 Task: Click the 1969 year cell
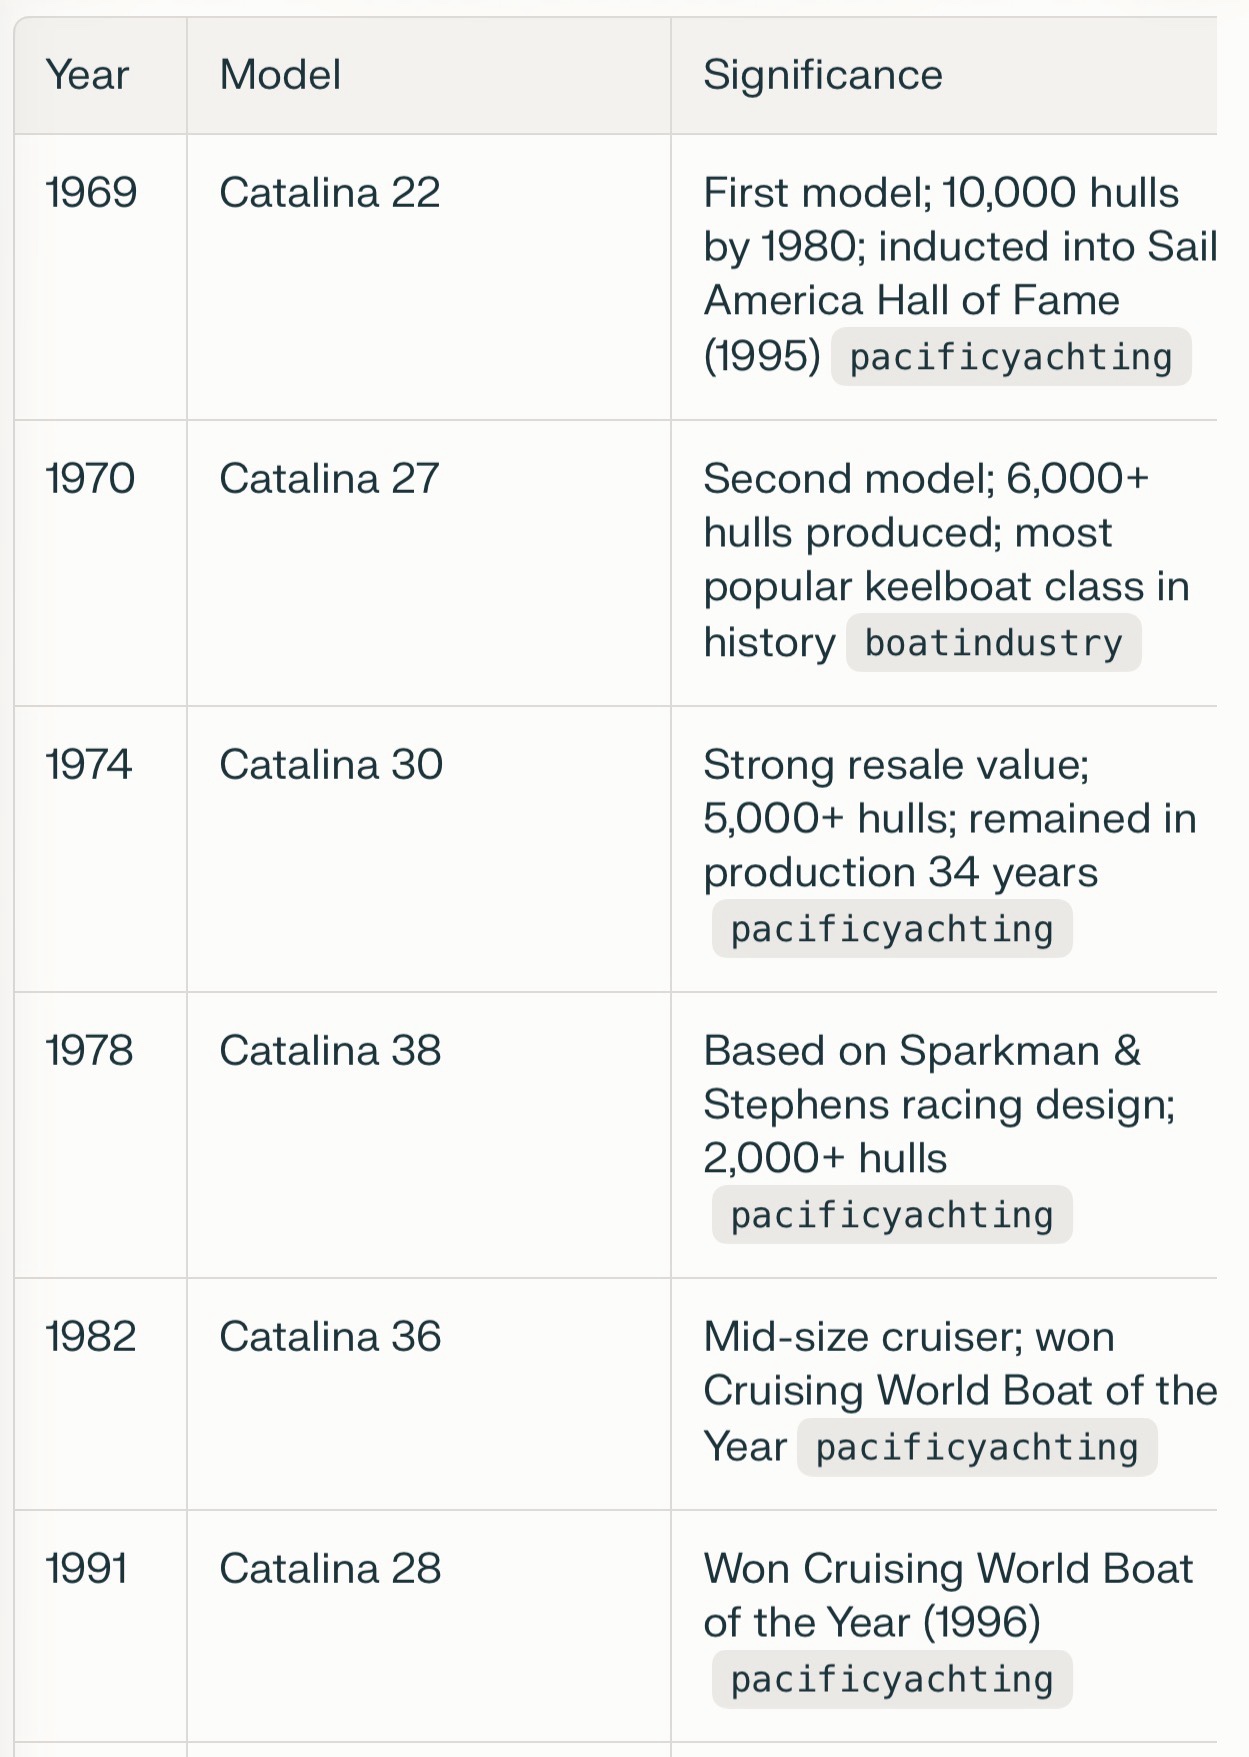click(91, 193)
